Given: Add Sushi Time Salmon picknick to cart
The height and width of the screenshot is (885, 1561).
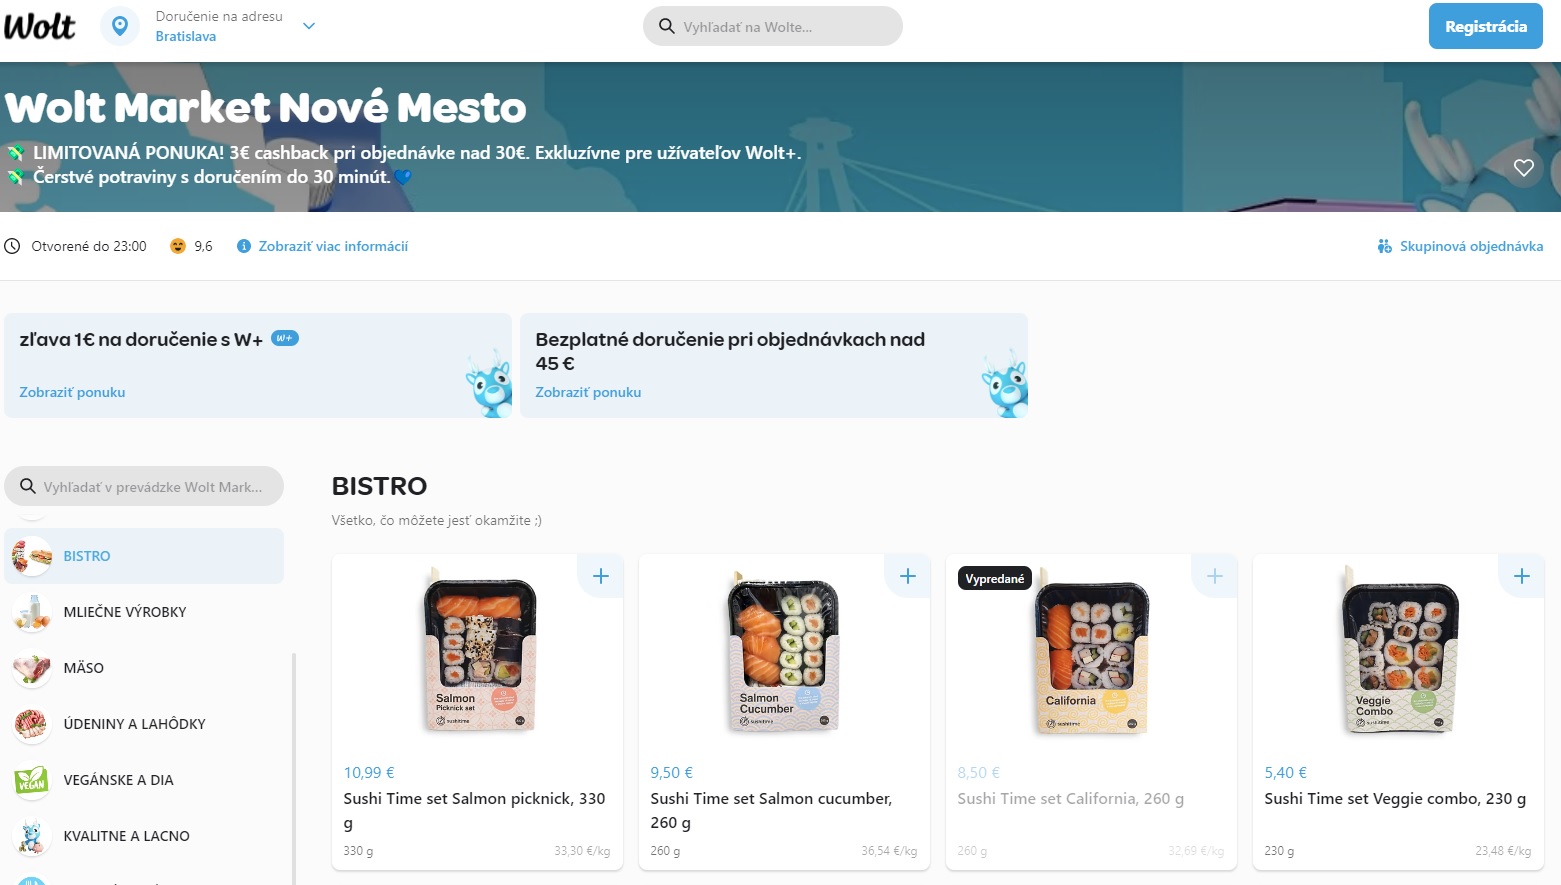Looking at the screenshot, I should pos(601,576).
